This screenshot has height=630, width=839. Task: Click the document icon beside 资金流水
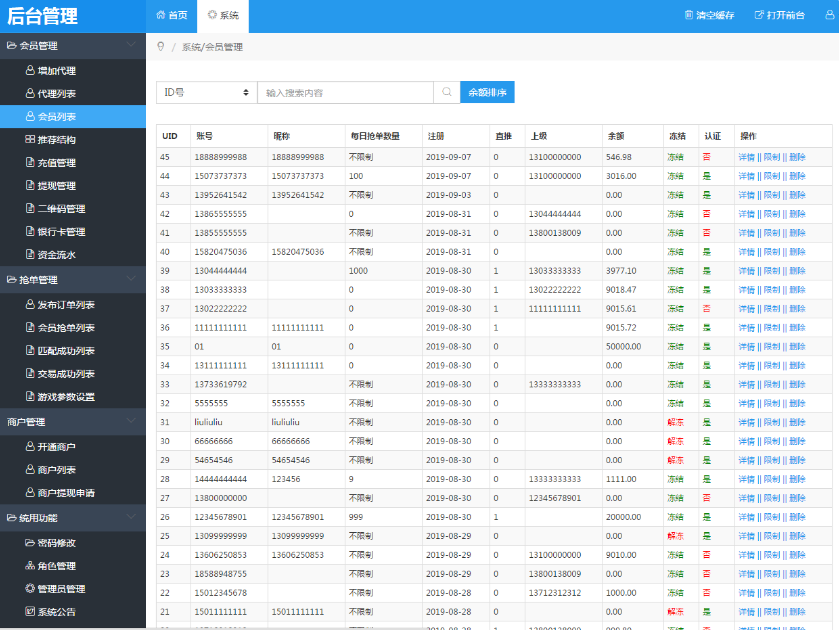point(30,254)
